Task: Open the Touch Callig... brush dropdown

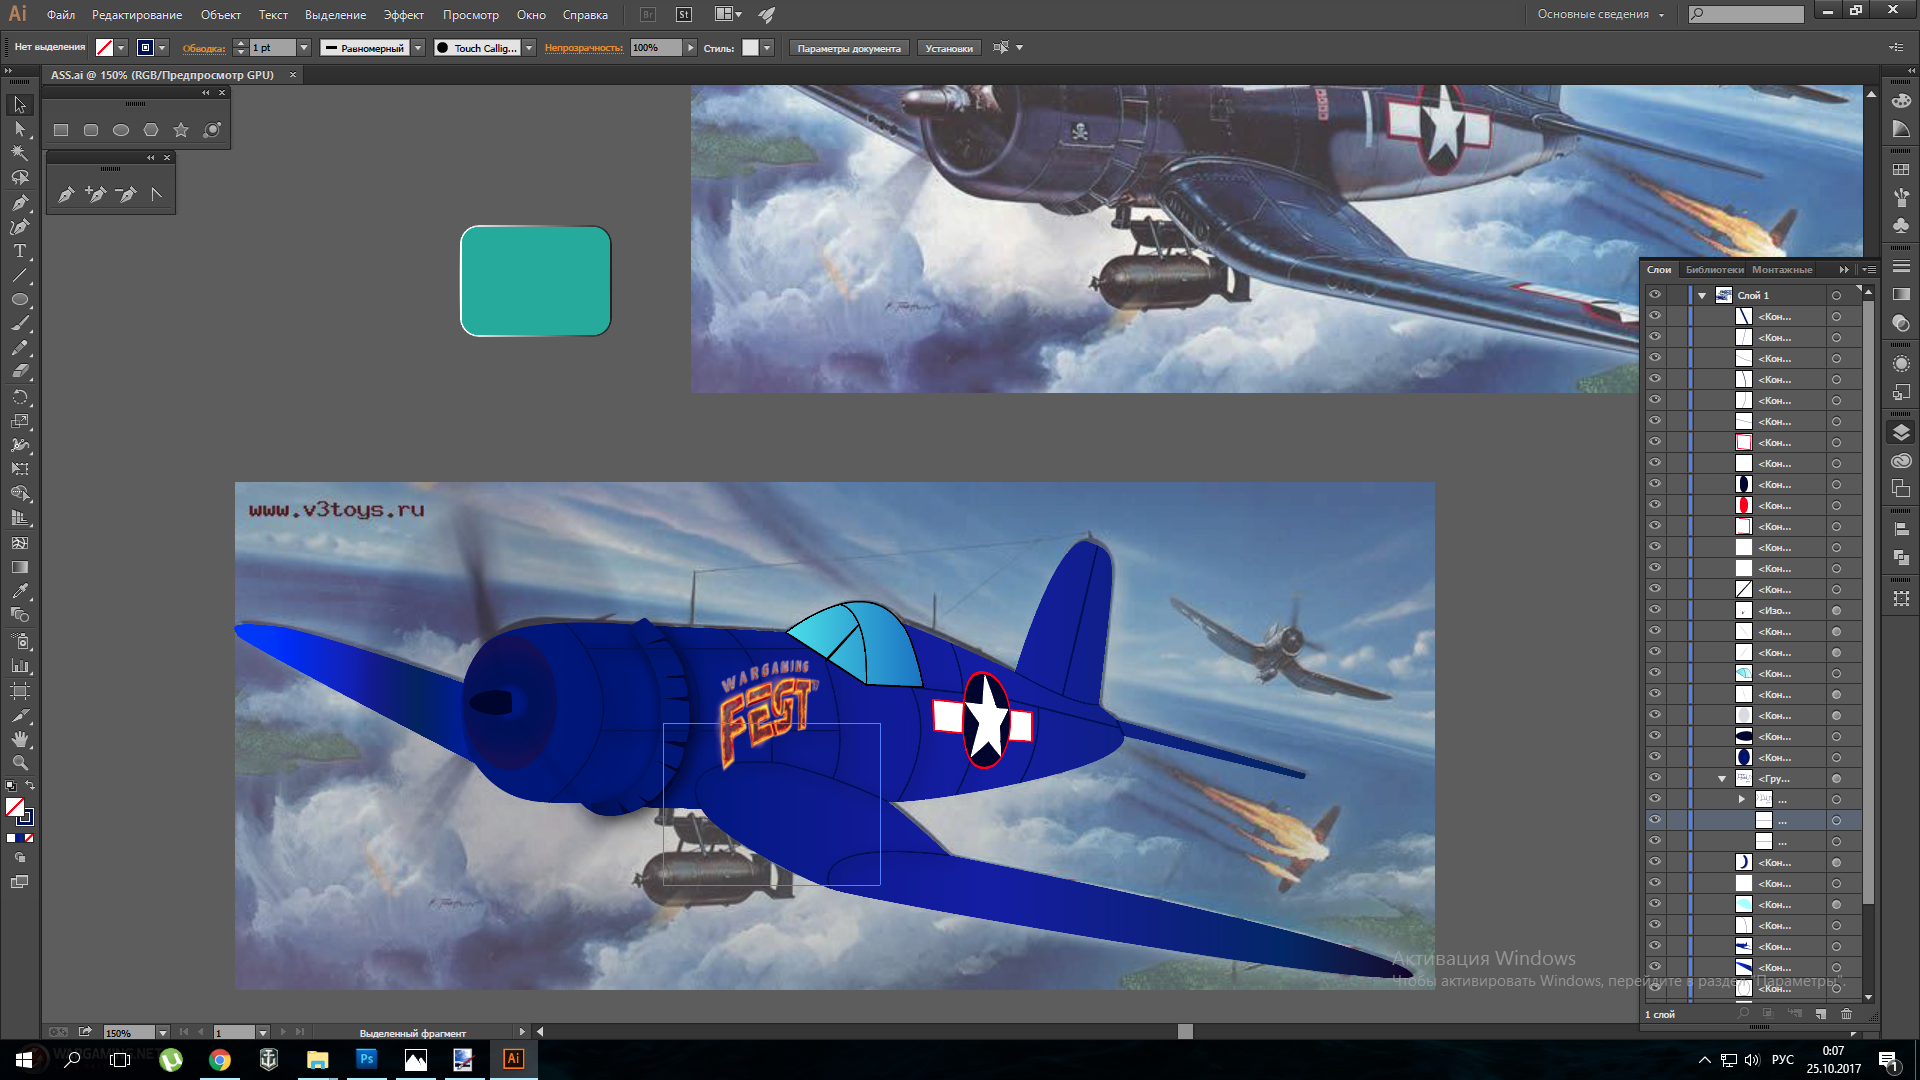Action: tap(529, 48)
